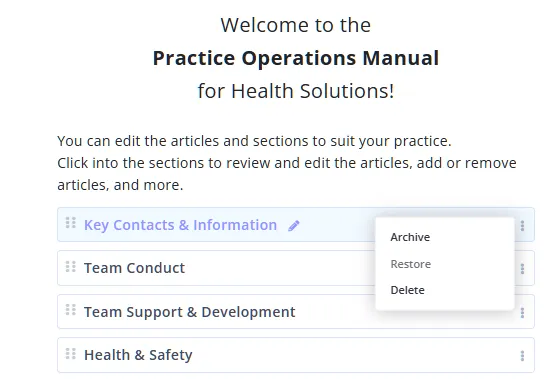Open the three-dot menu for Health & Safety
The height and width of the screenshot is (379, 551).
click(x=523, y=356)
